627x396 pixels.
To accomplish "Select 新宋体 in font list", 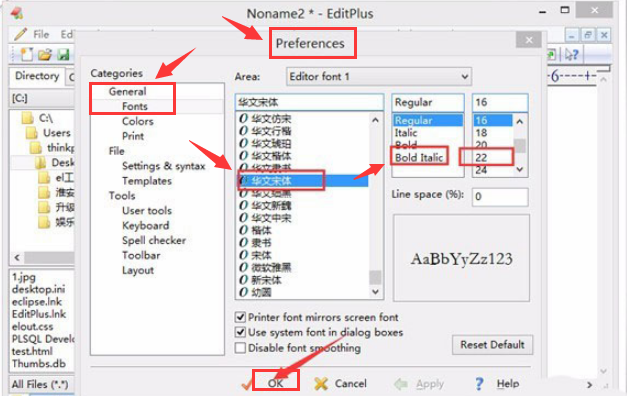I will pyautogui.click(x=266, y=280).
